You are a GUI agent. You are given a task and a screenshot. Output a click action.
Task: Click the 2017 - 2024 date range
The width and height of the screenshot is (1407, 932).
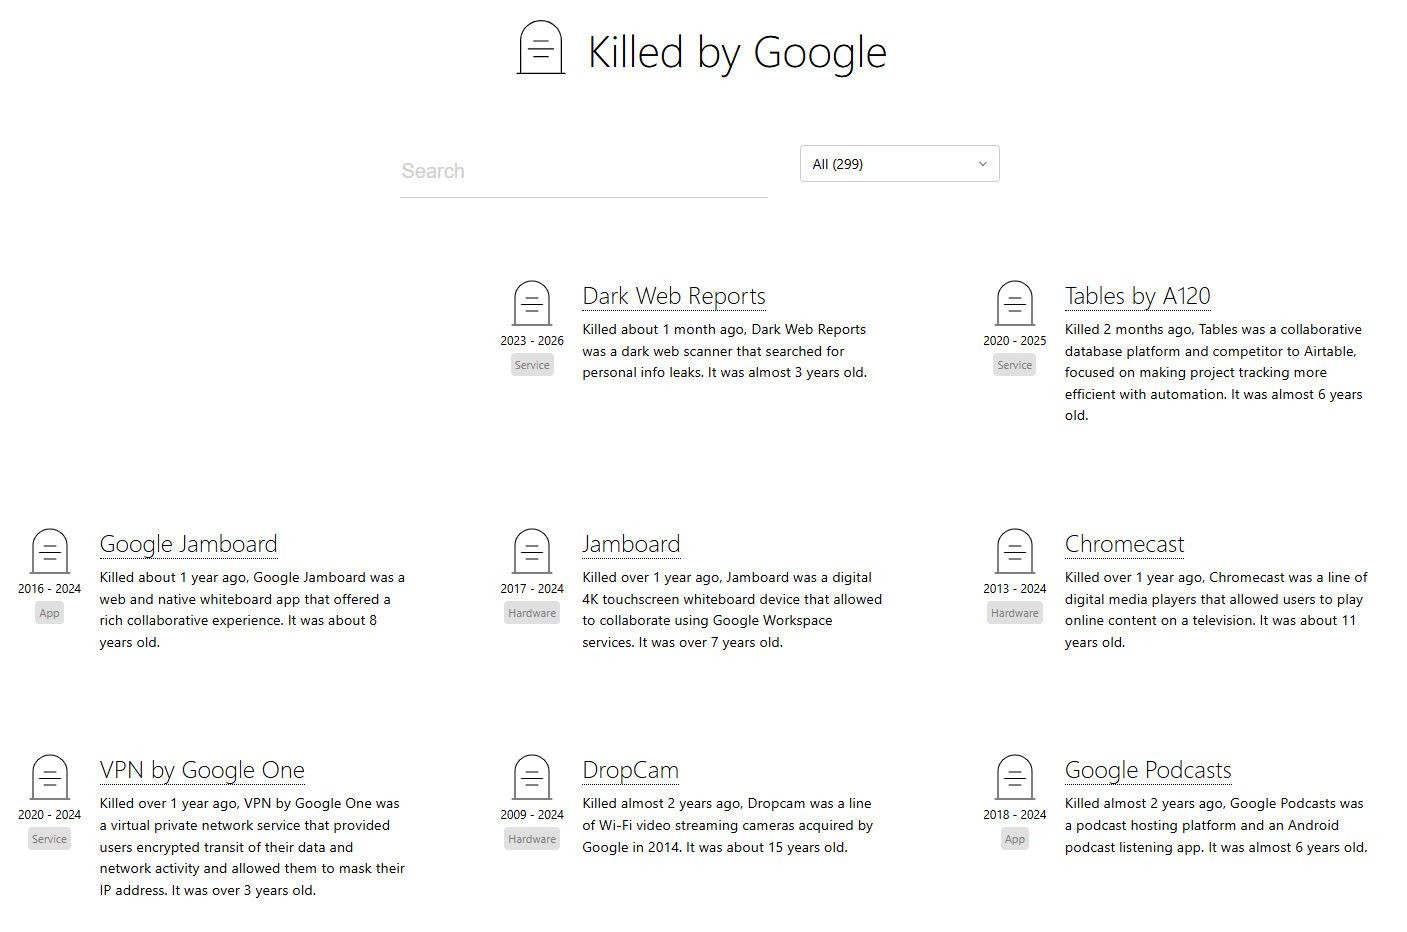532,589
